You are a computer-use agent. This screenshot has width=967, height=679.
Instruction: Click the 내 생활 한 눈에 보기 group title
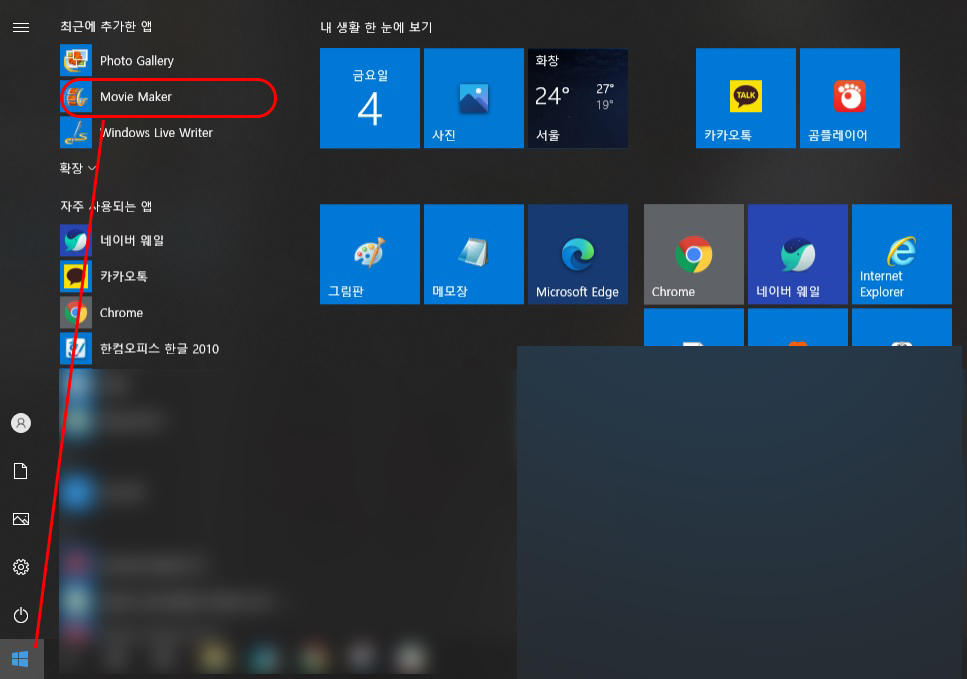pyautogui.click(x=376, y=27)
